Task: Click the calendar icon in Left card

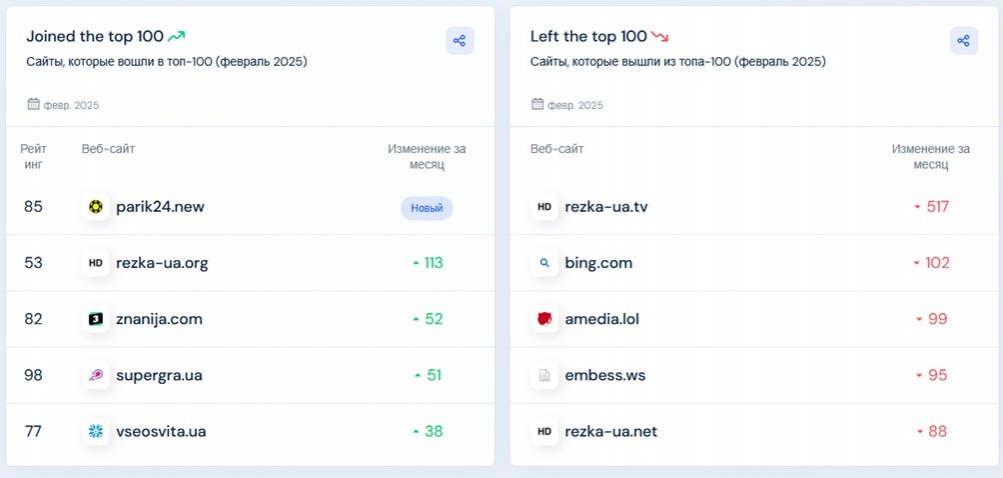Action: point(537,104)
